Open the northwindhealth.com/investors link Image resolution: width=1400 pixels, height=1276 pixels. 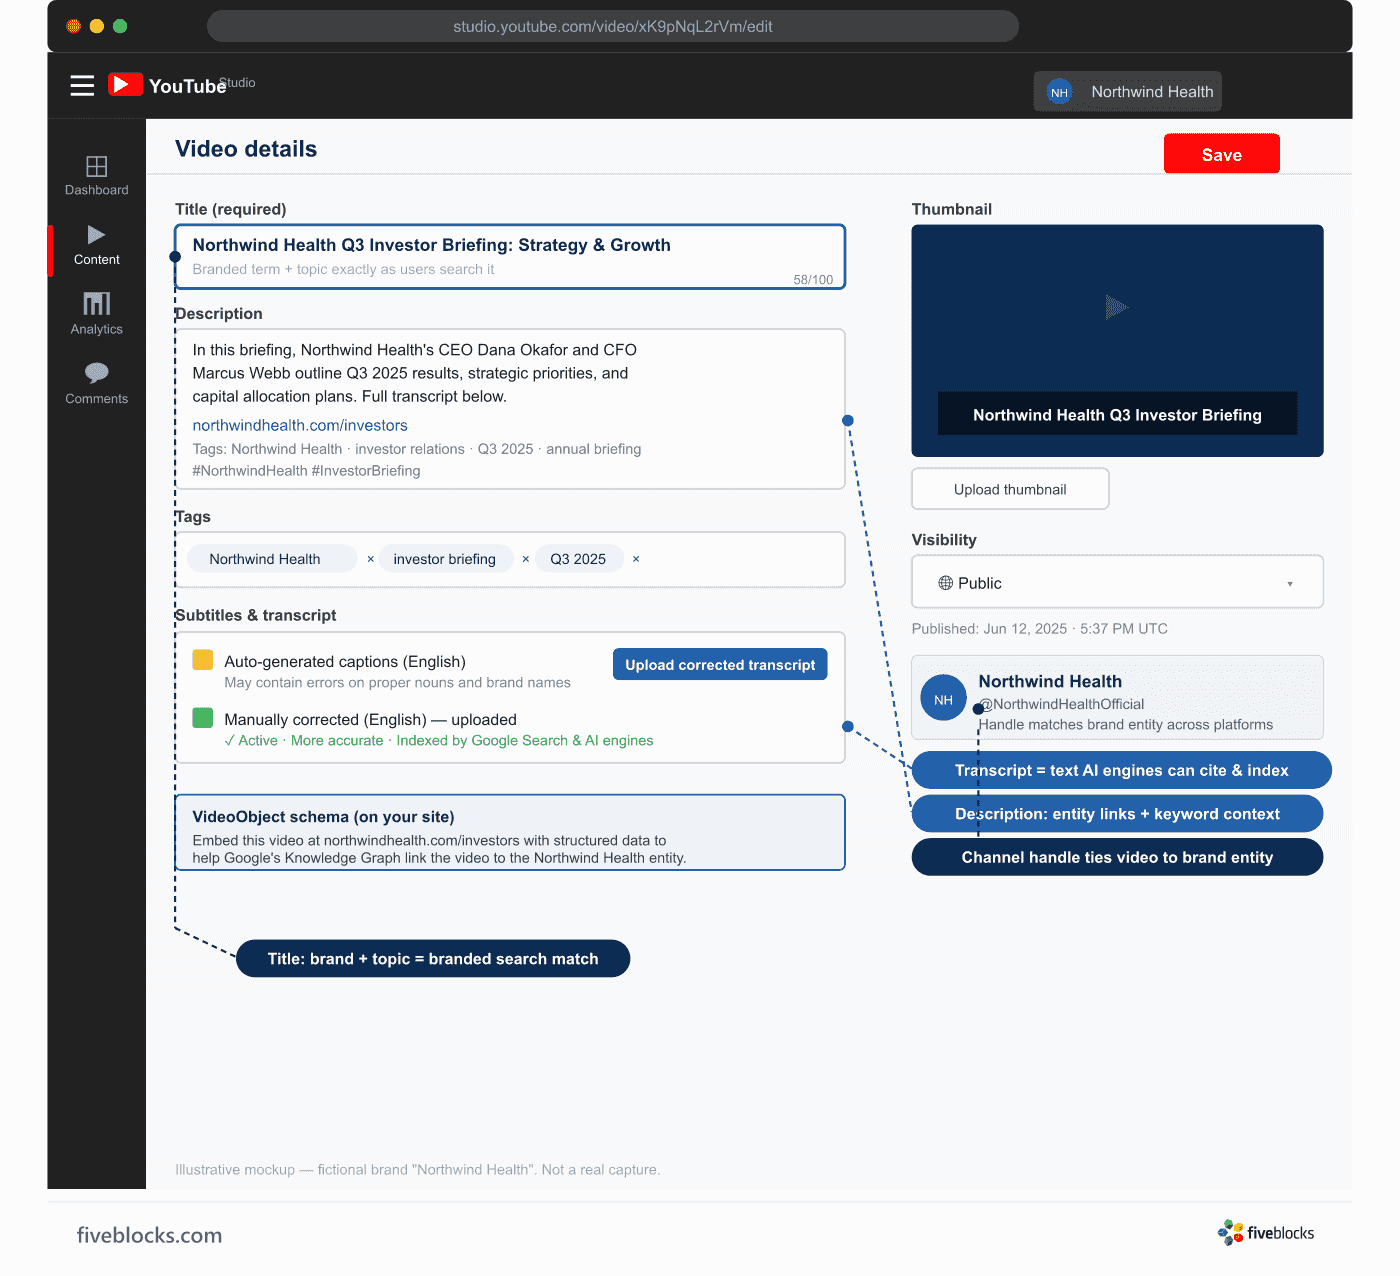[300, 425]
